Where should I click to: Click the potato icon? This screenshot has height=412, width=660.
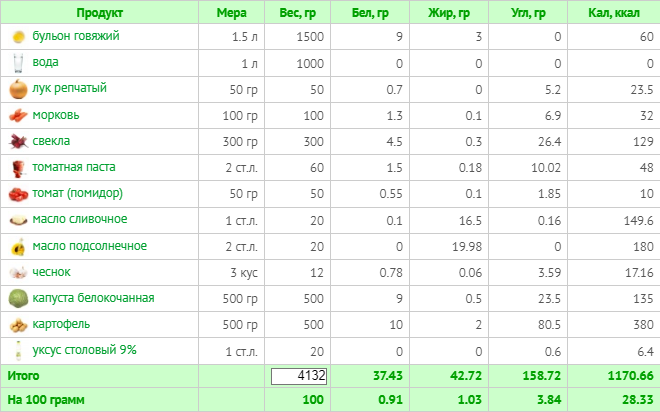18,325
